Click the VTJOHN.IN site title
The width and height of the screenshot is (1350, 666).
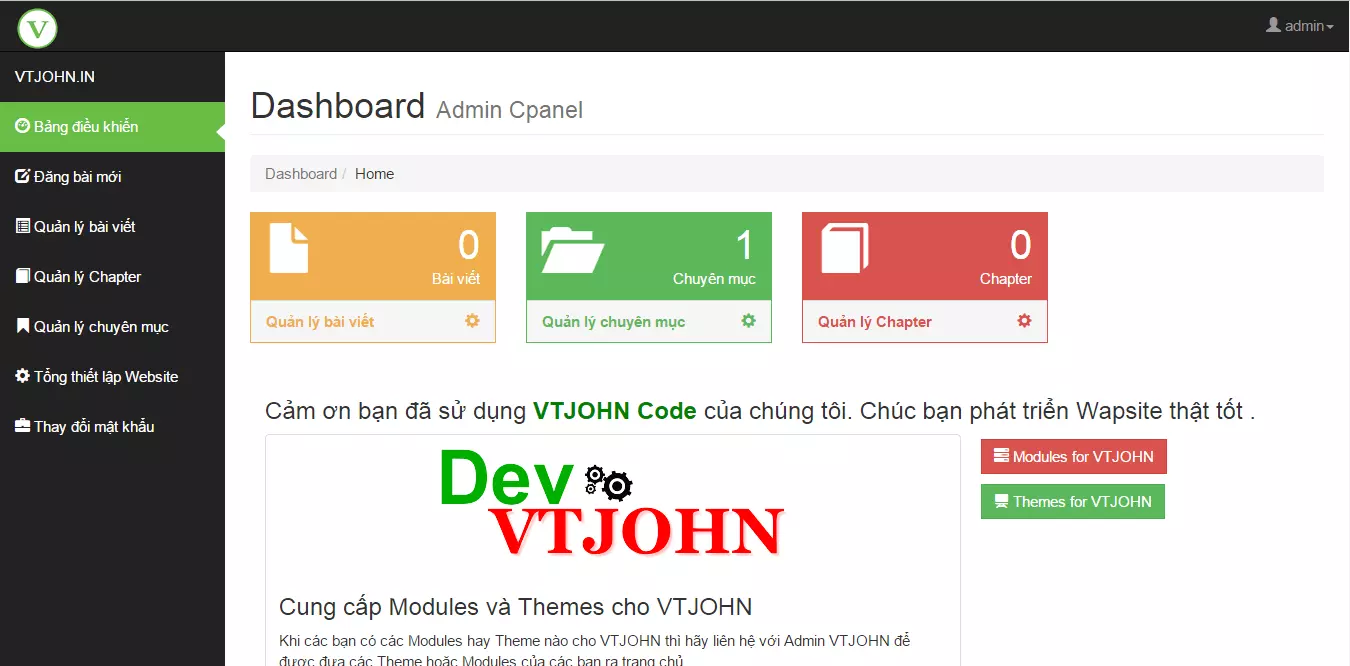click(55, 77)
